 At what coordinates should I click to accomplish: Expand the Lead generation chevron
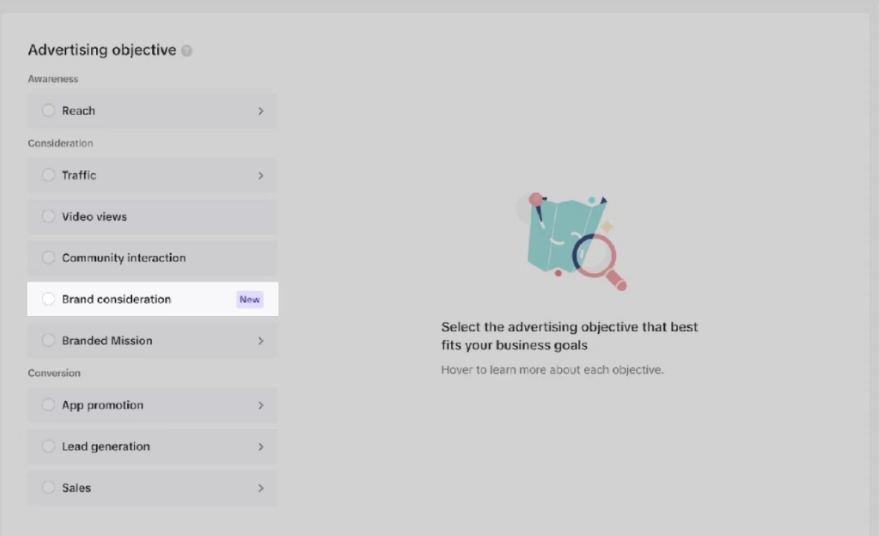tap(261, 447)
